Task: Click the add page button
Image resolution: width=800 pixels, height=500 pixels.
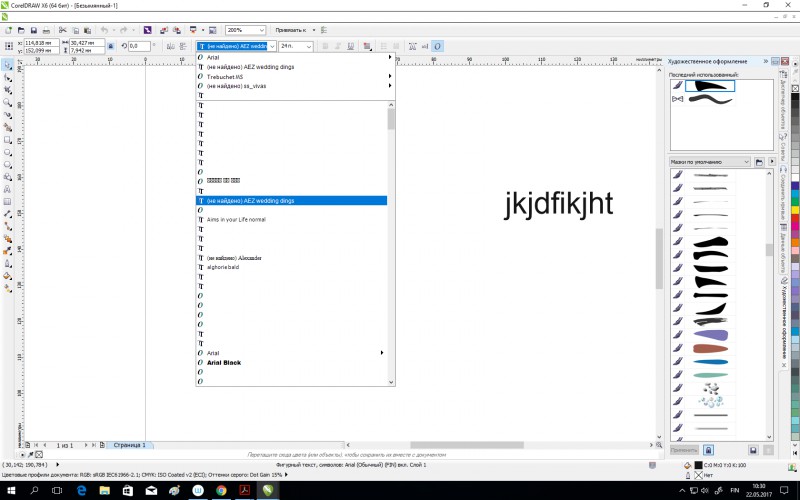Action: [x=102, y=445]
